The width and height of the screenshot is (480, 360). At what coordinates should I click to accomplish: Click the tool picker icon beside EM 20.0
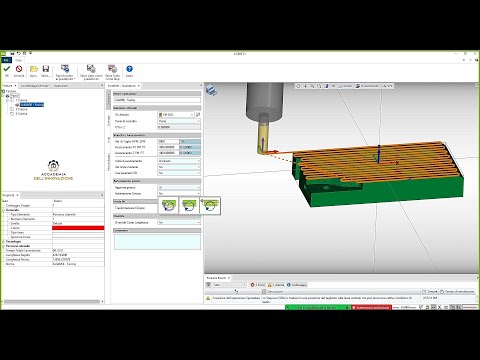(198, 115)
